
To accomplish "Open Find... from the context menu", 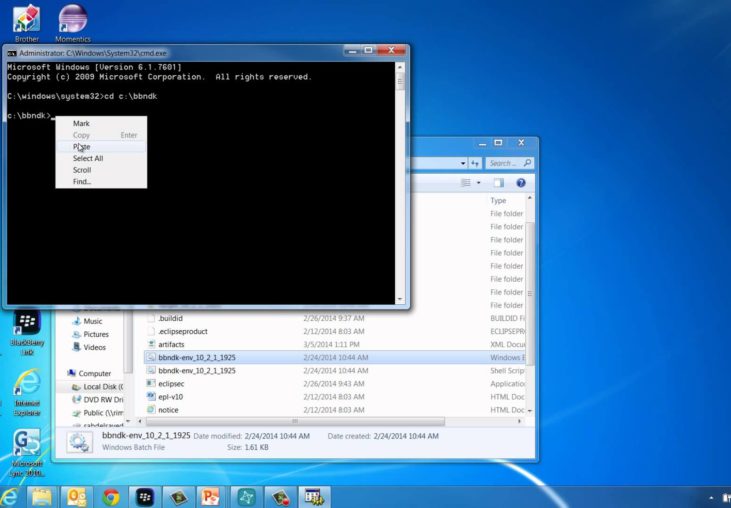I will [x=82, y=182].
